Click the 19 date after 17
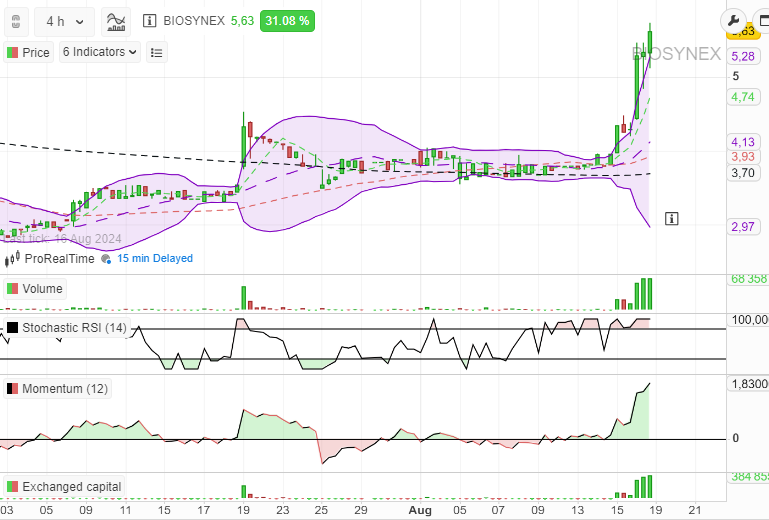769x520 pixels. 243,510
